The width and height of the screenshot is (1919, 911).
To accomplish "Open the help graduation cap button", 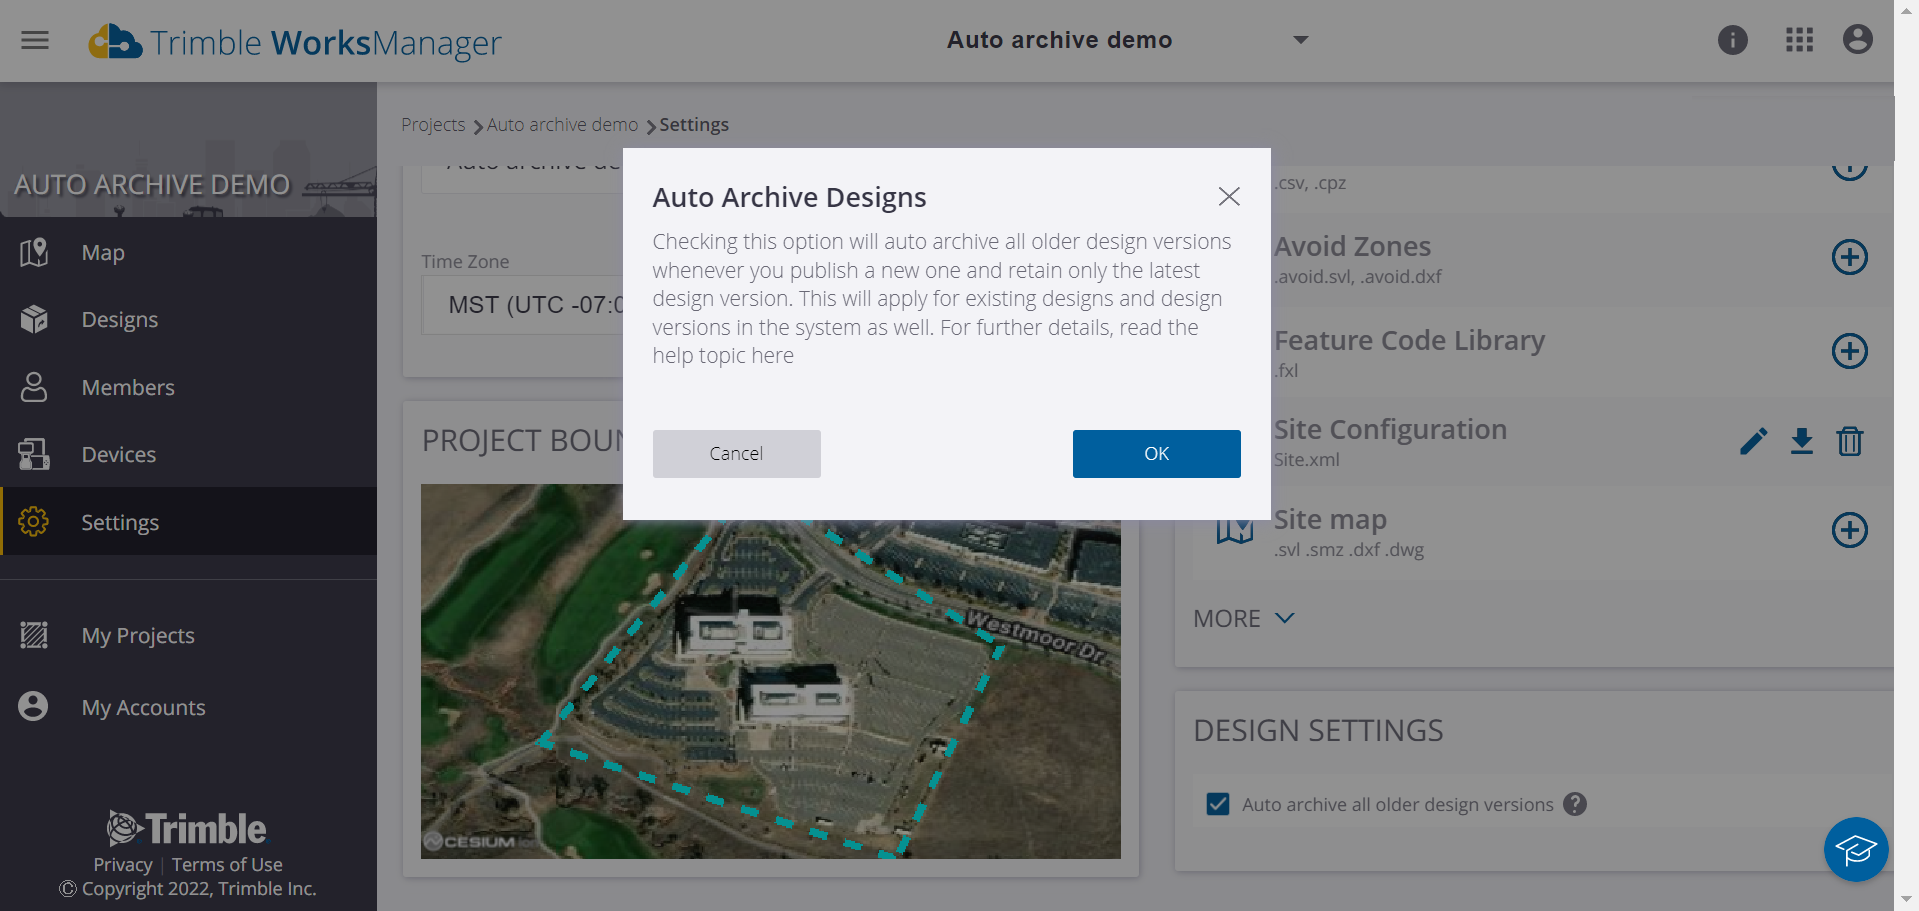I will (1855, 850).
